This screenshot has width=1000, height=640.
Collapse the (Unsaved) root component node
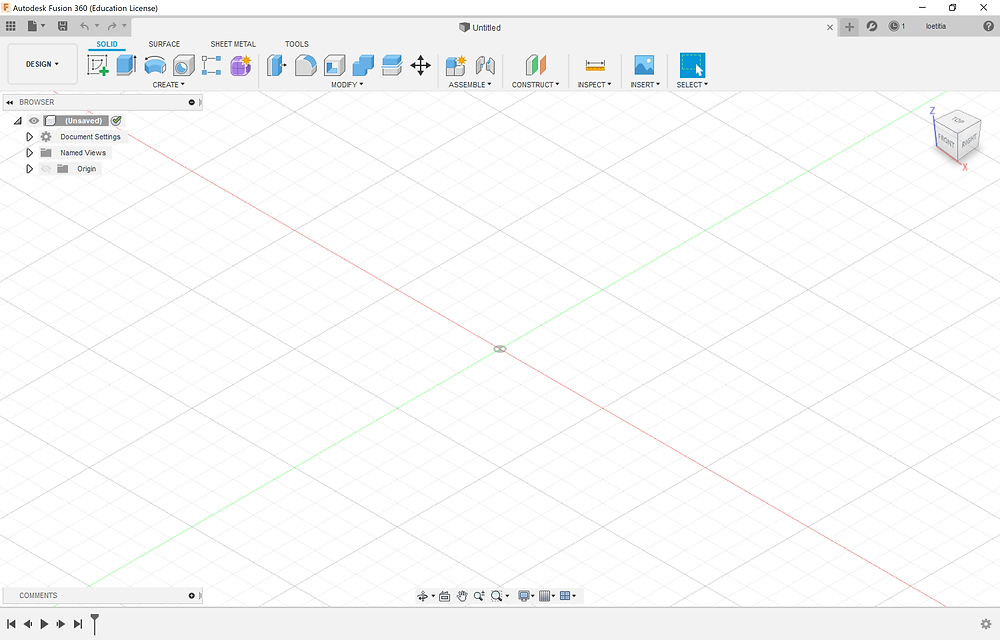pos(18,120)
